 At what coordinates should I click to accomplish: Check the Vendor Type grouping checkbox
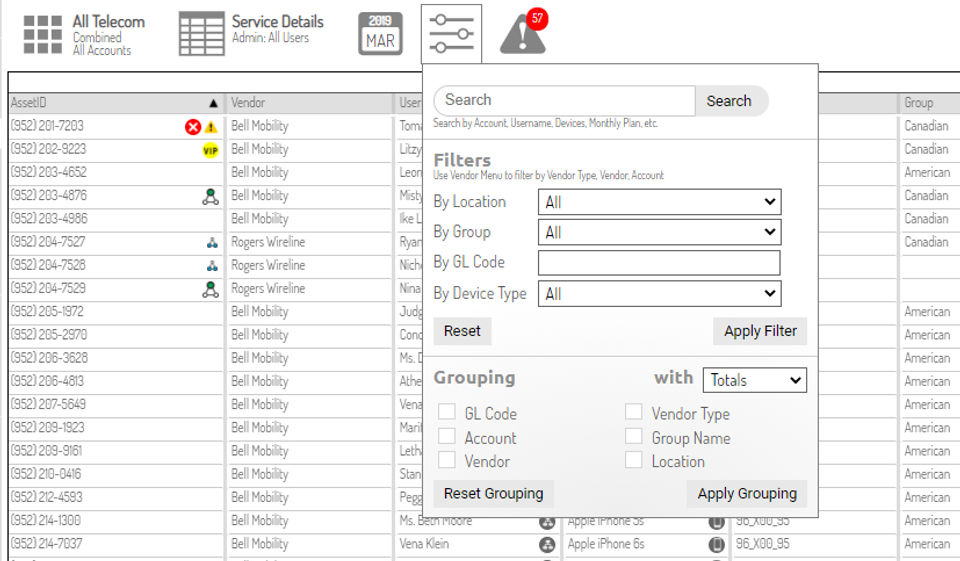(x=634, y=412)
